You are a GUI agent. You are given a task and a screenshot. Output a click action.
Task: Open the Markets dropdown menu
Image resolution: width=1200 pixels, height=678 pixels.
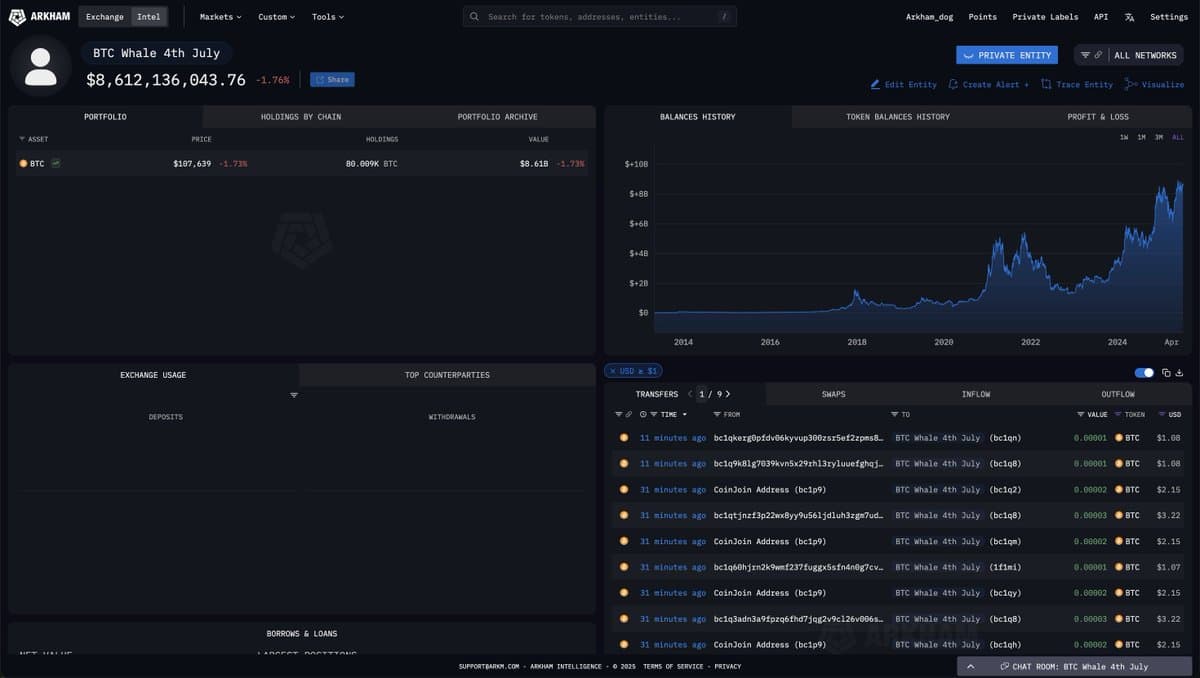(x=220, y=17)
